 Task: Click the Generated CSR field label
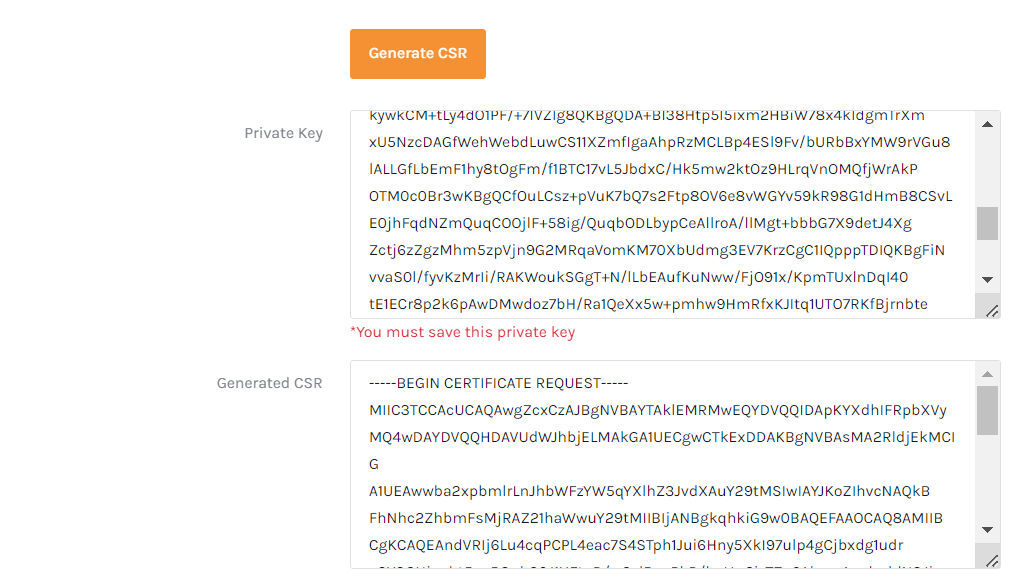(269, 383)
